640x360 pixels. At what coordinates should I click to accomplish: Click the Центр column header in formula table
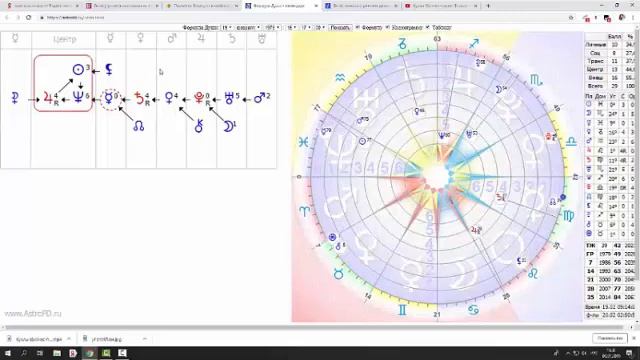click(64, 40)
